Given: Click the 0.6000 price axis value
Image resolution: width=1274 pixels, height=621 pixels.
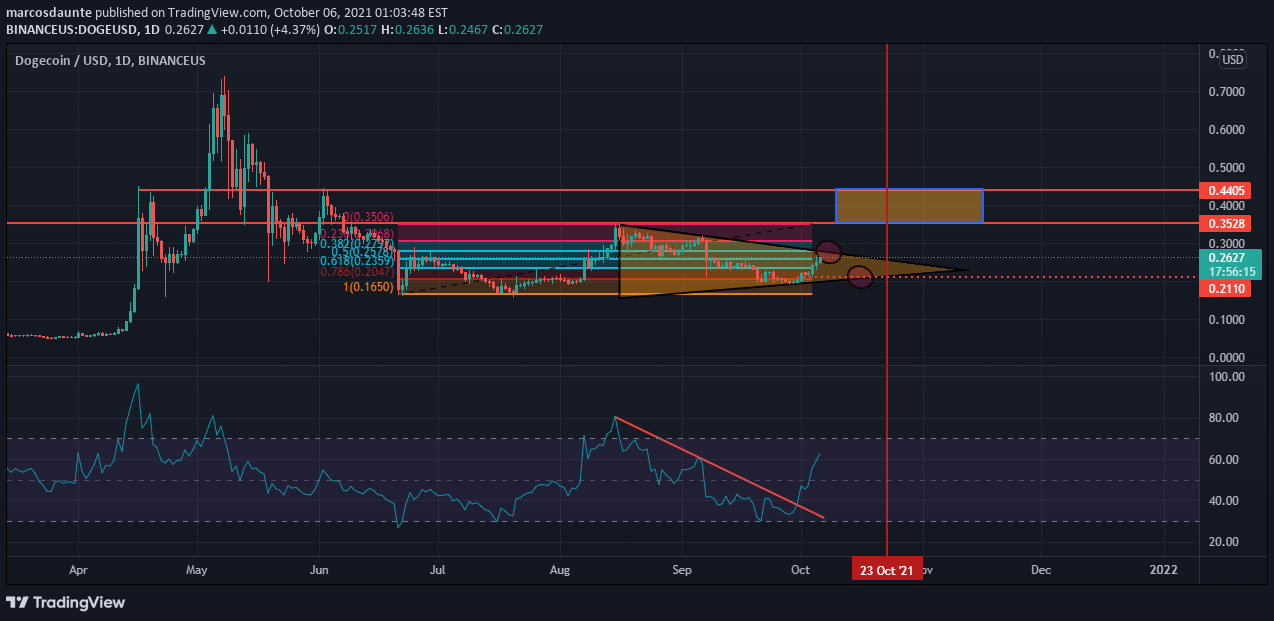Looking at the screenshot, I should pyautogui.click(x=1225, y=129).
